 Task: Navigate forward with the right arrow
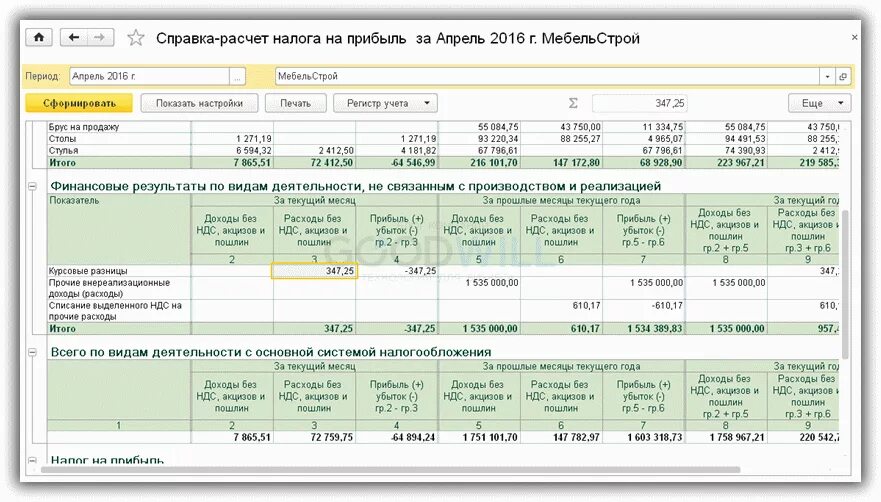tap(100, 38)
